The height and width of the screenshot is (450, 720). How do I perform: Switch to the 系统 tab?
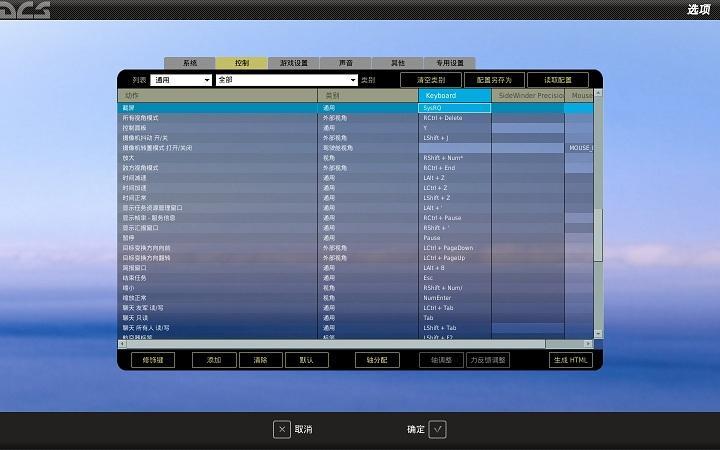(x=190, y=63)
